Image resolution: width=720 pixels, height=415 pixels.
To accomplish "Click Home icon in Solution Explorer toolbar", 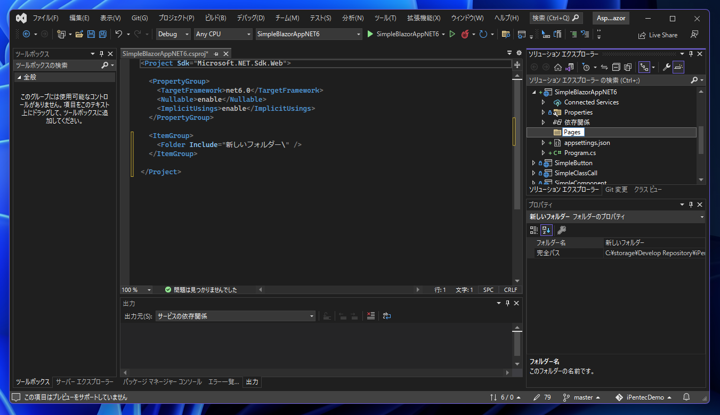I will 558,67.
